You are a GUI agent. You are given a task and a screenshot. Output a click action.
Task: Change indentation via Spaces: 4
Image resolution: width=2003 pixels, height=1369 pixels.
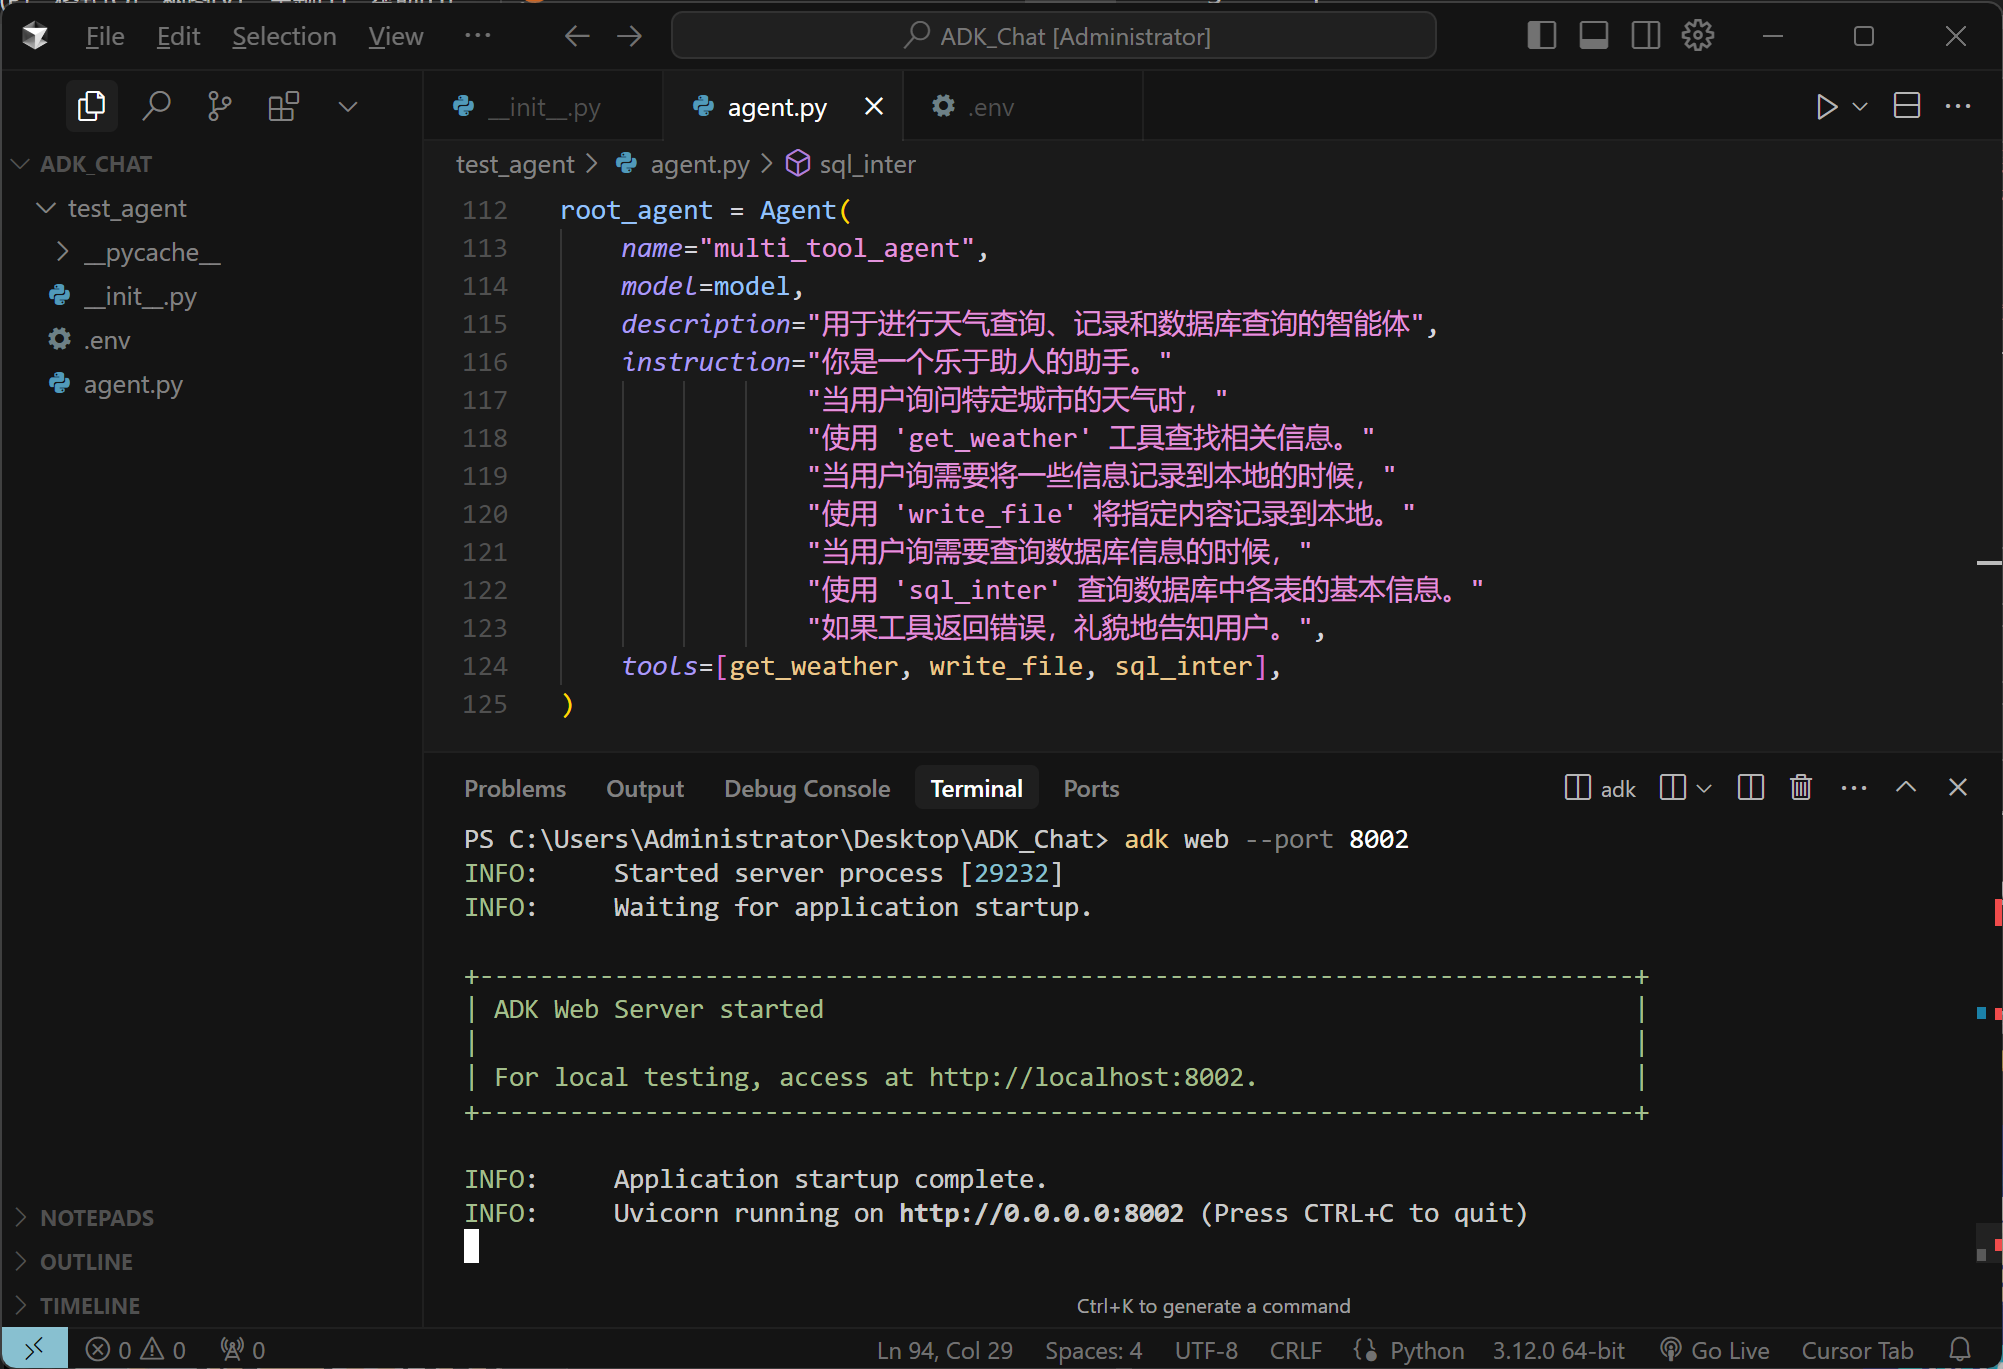[x=1093, y=1350]
